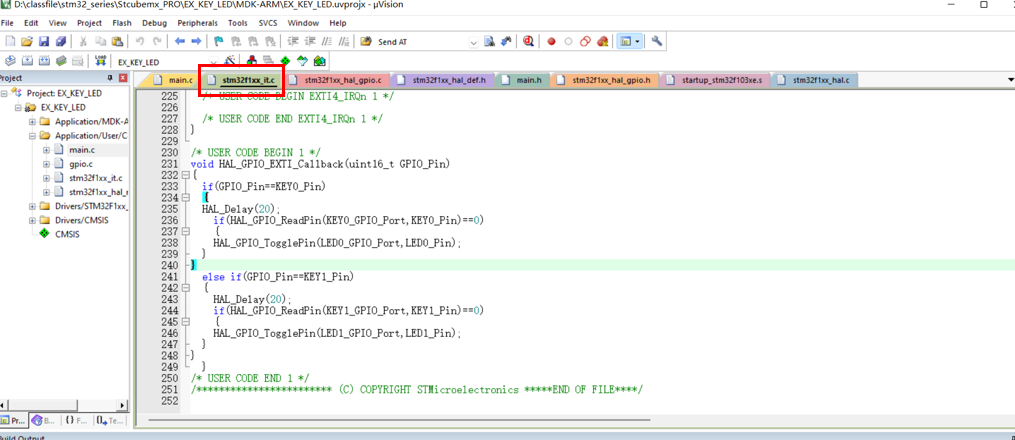Screen dimensions: 1015x440
Task: Start the debug session with the magnifier icon
Action: [528, 41]
